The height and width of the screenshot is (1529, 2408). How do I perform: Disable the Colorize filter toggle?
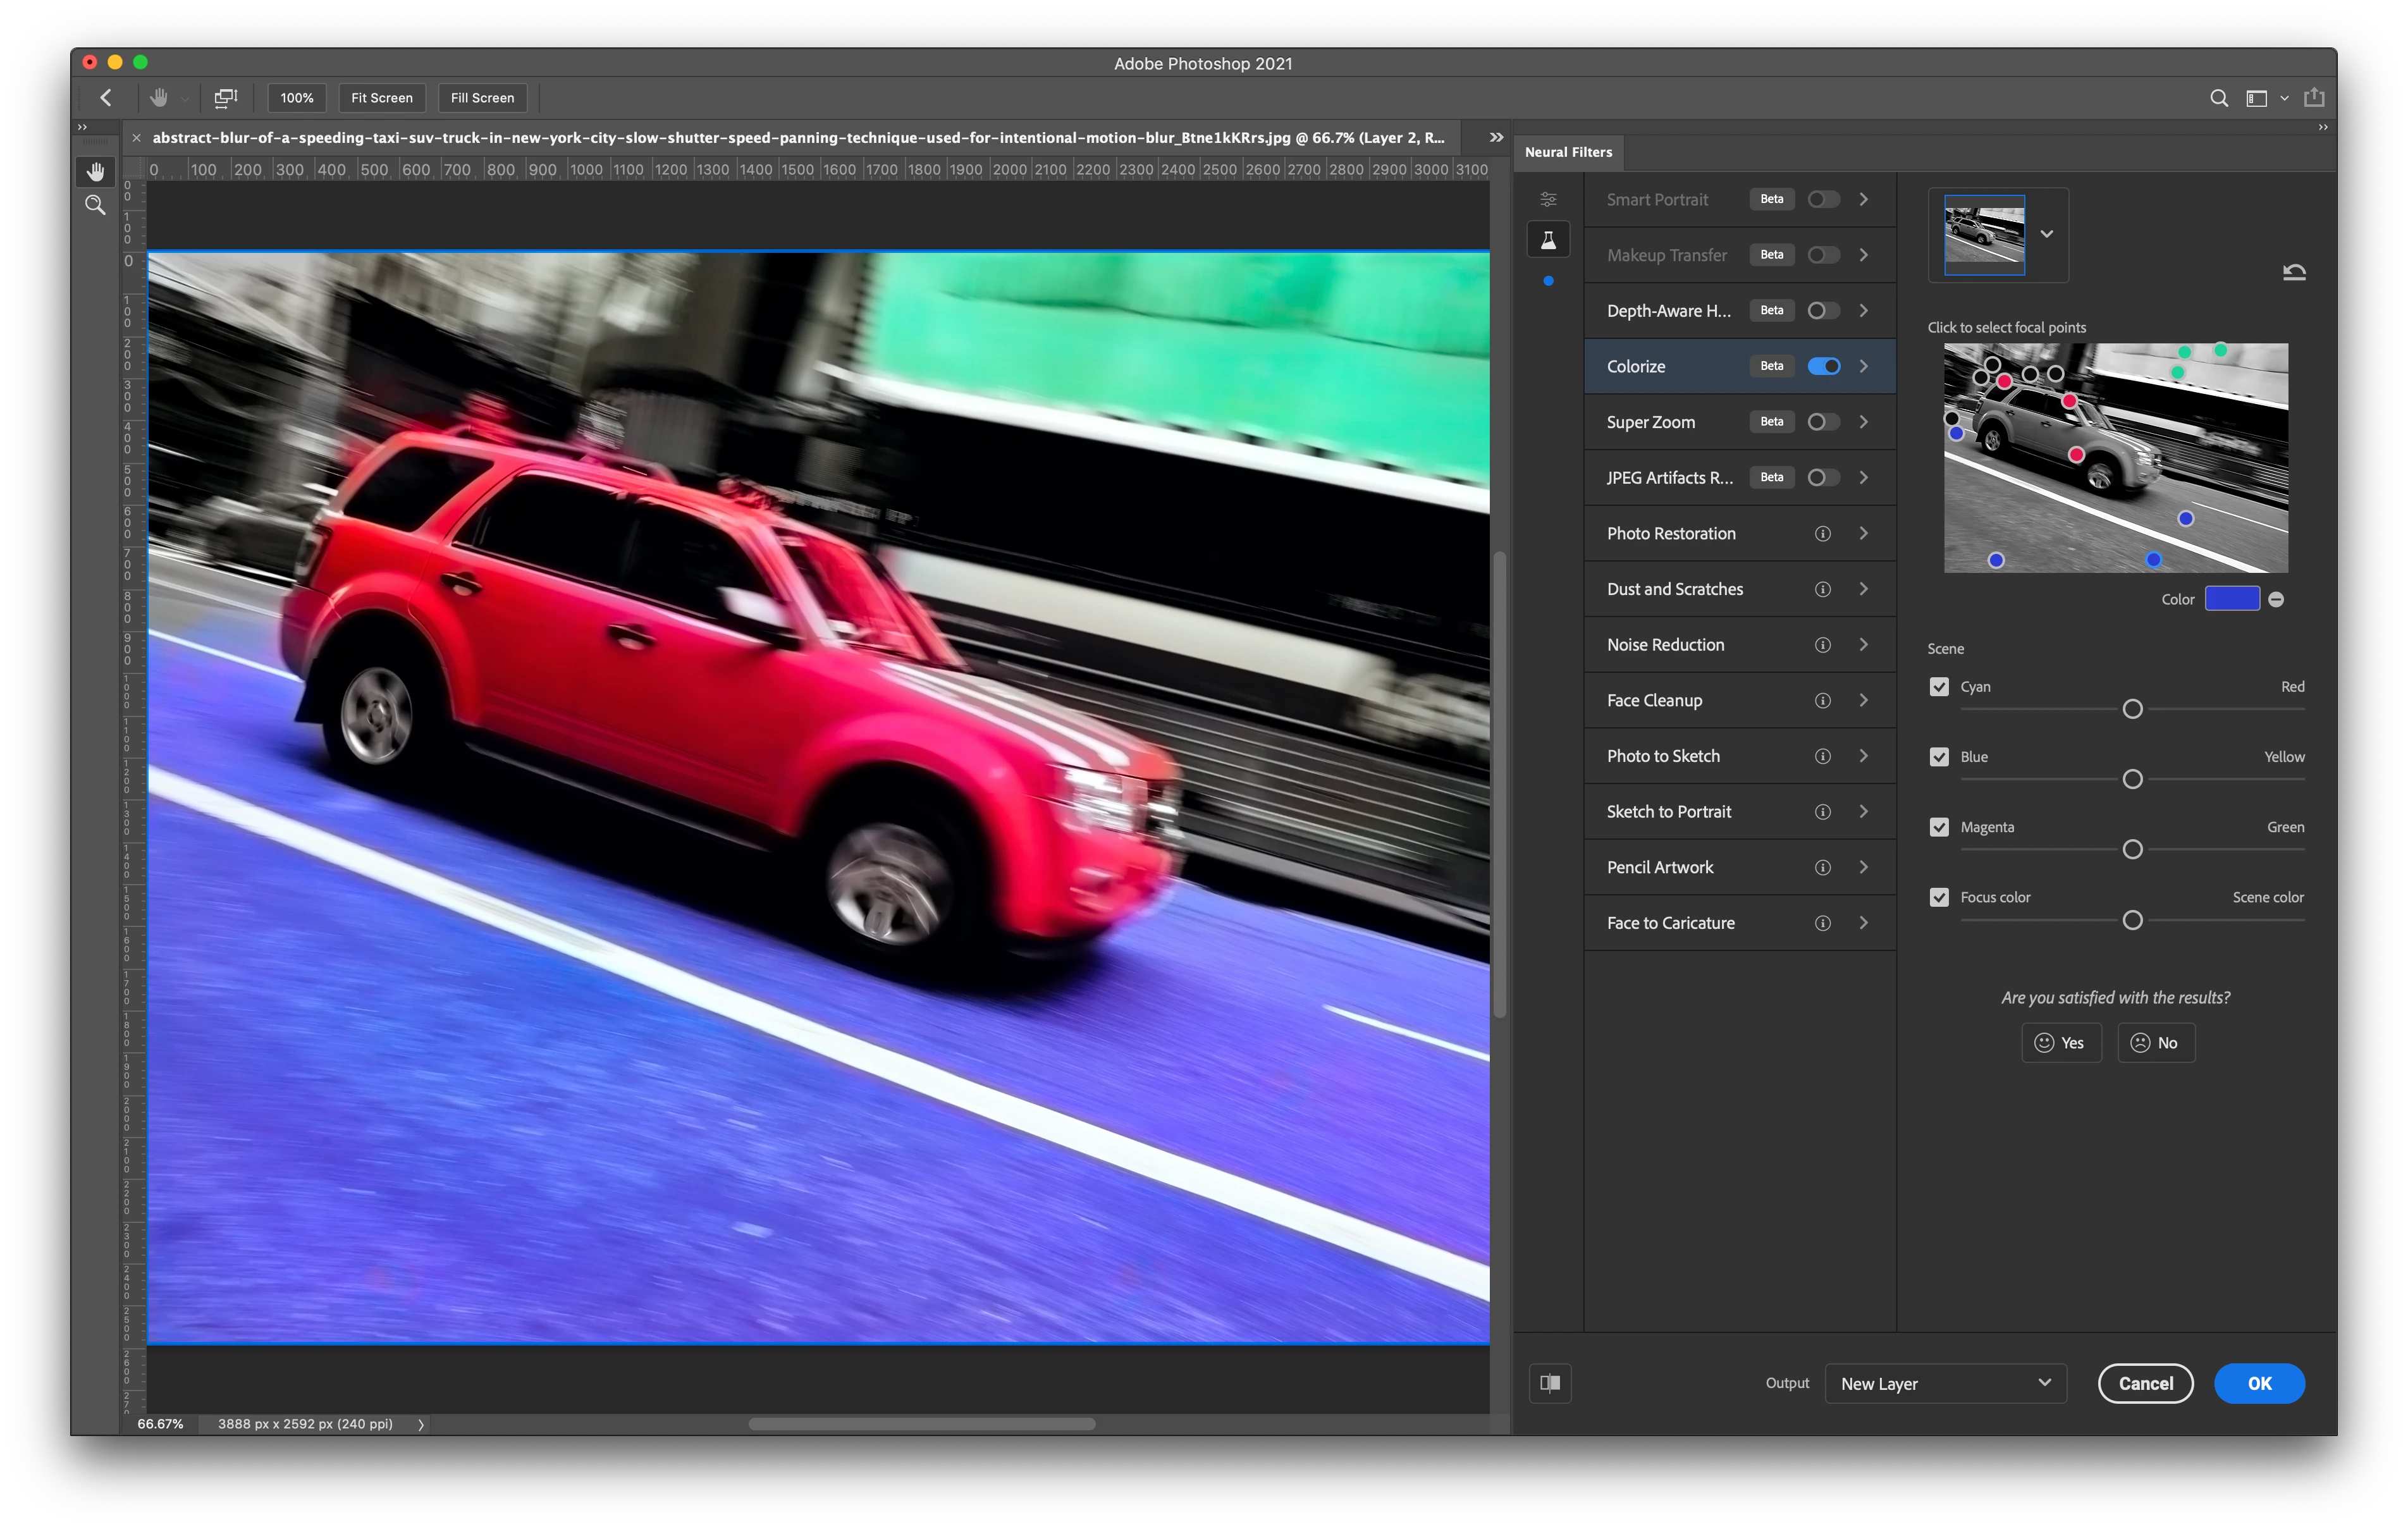point(1823,366)
